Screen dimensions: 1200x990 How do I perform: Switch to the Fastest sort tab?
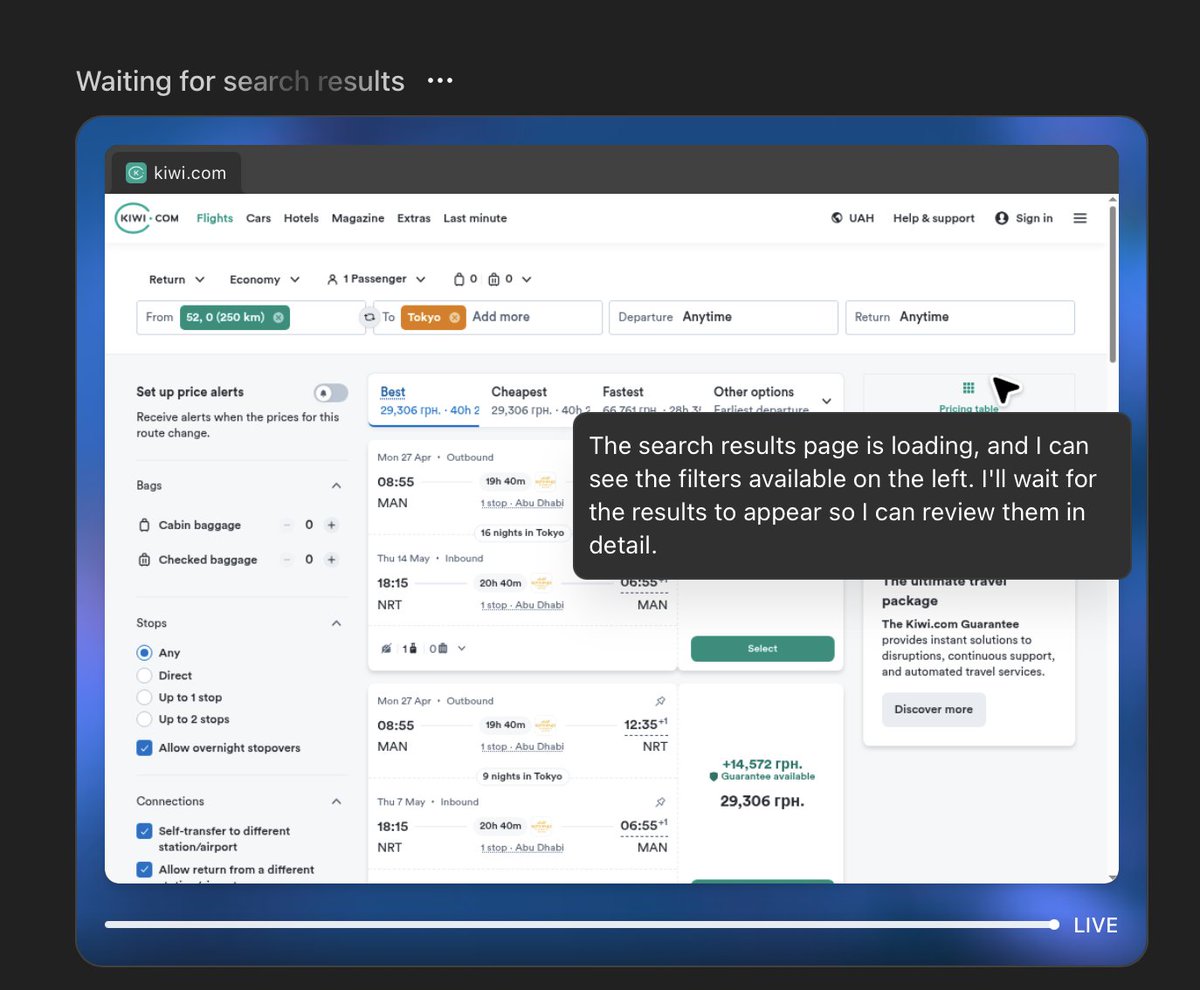(x=646, y=400)
